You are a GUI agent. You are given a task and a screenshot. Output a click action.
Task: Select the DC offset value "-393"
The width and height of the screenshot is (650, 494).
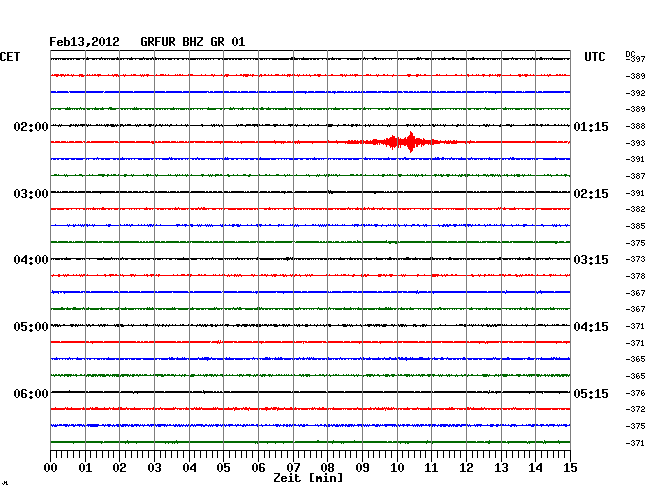[635, 143]
